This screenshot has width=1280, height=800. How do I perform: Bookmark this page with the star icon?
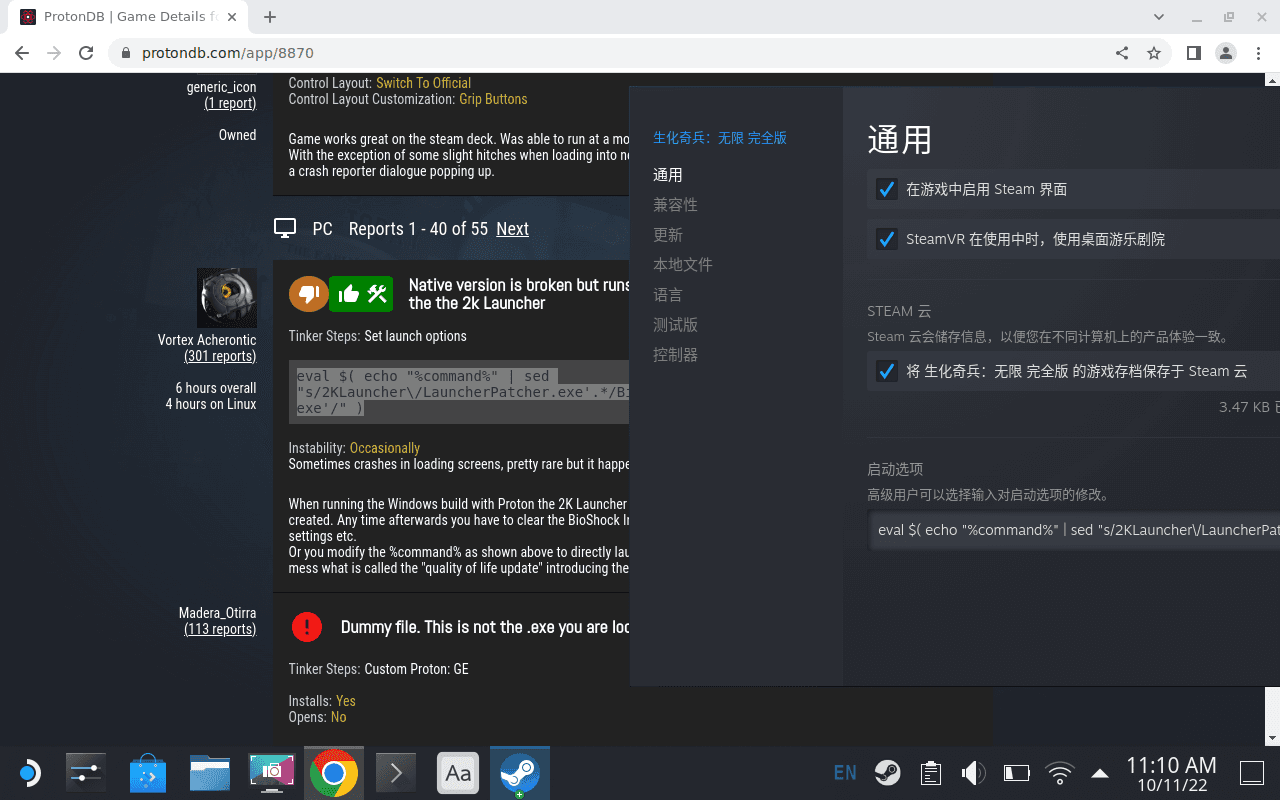1154,53
